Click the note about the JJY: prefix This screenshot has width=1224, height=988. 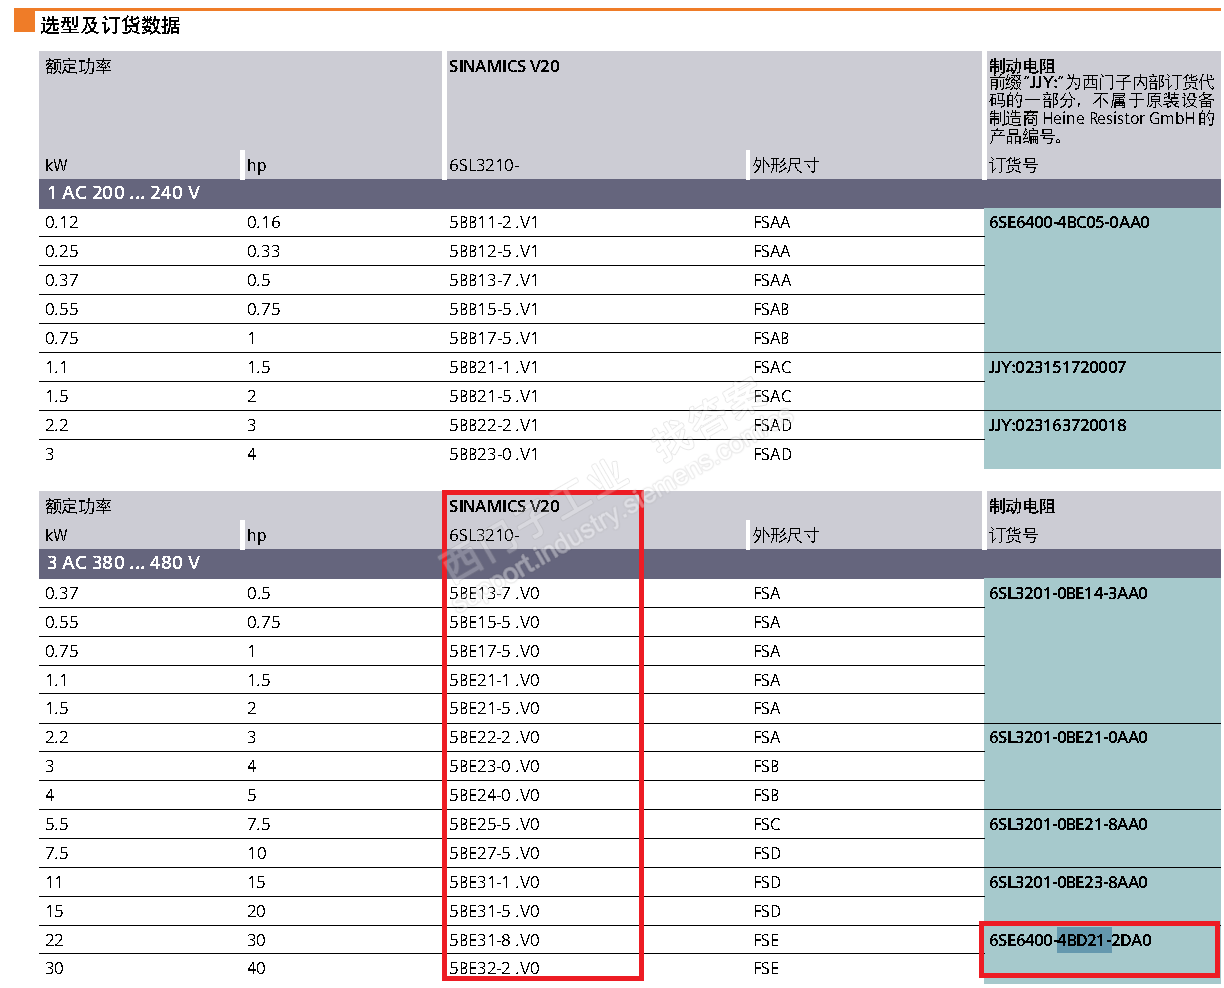[1102, 109]
